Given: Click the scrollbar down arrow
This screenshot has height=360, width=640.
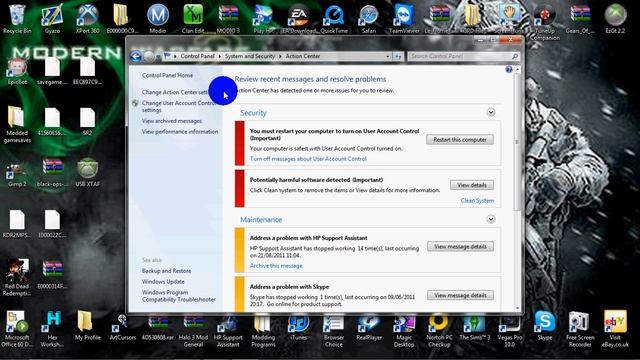Looking at the screenshot, I should point(518,309).
